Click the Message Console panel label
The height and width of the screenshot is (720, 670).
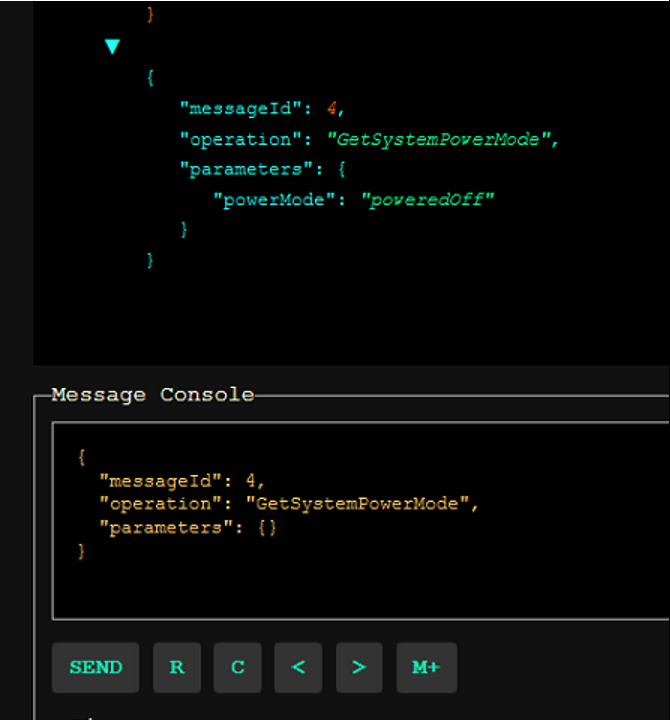(x=152, y=395)
